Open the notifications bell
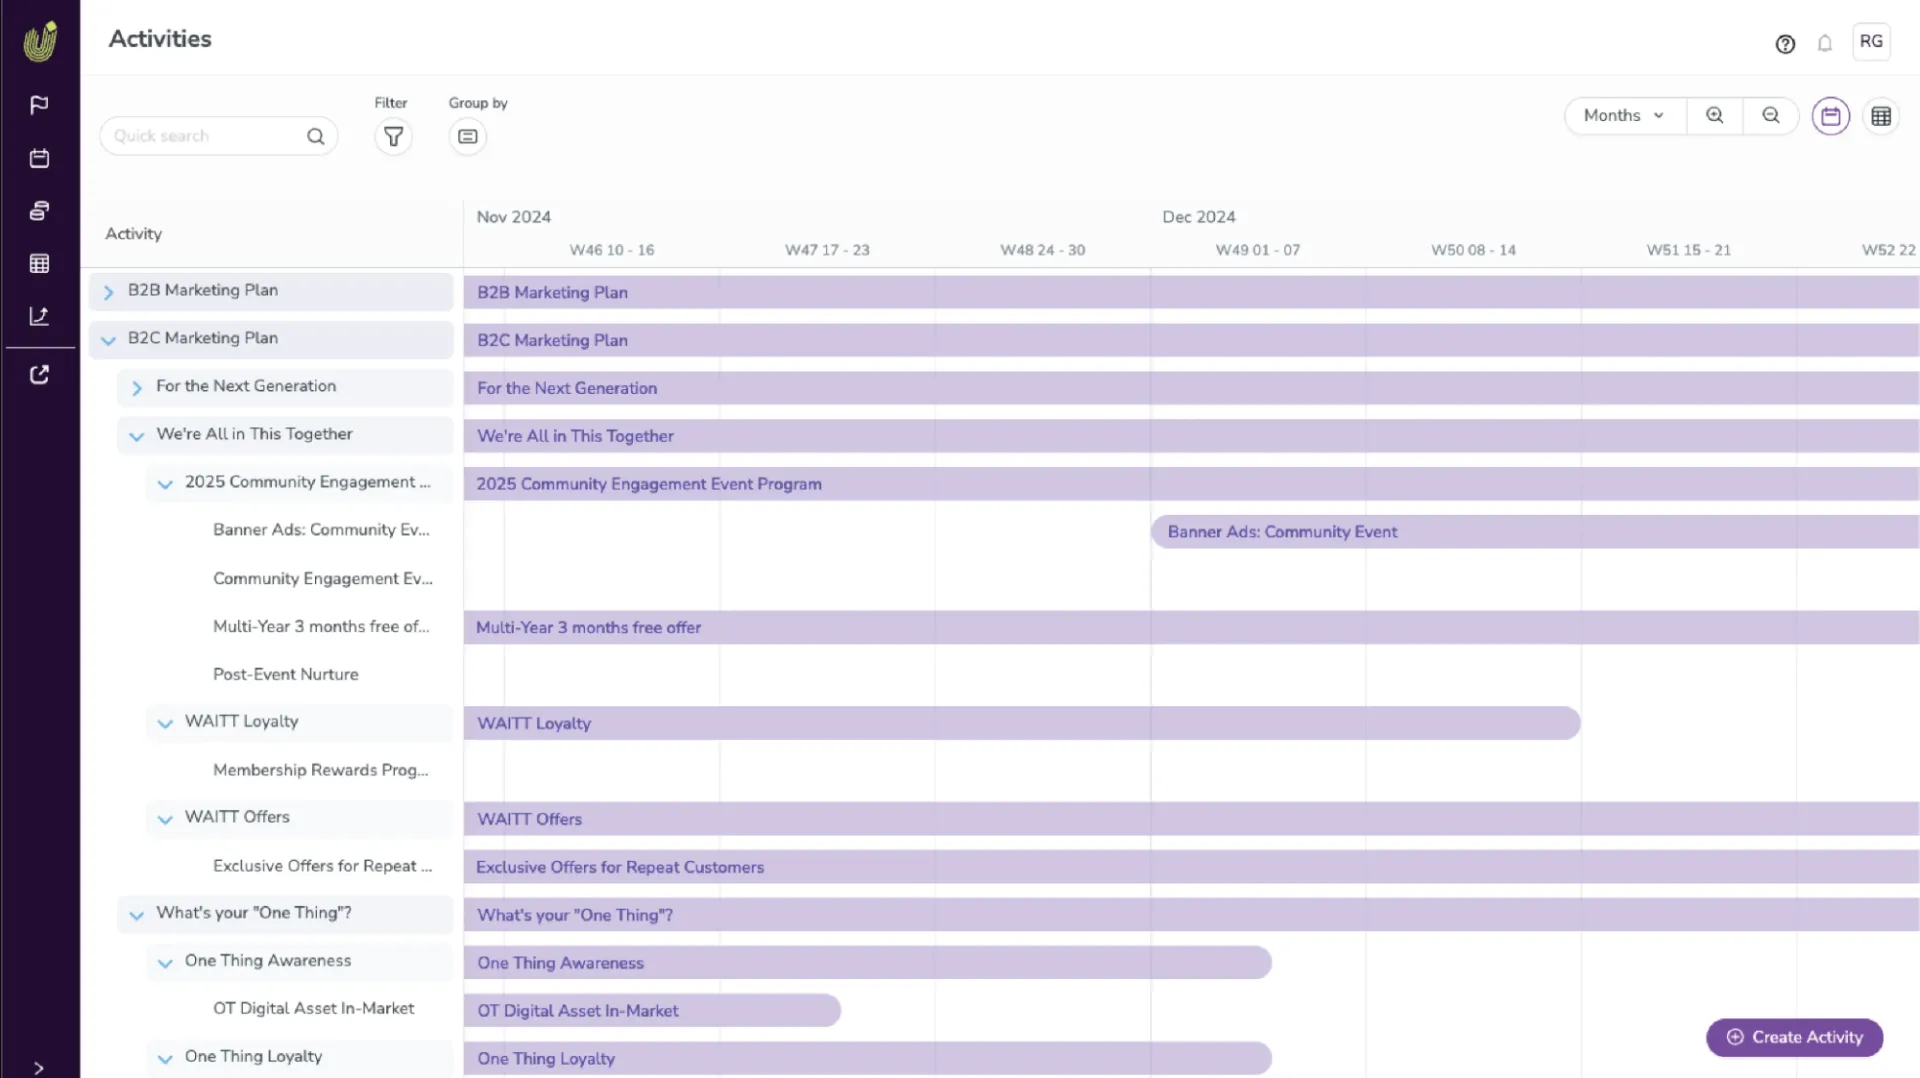The image size is (1920, 1078). (x=1825, y=44)
